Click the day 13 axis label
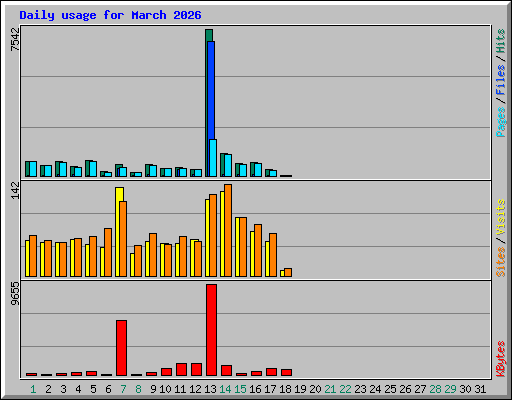This screenshot has width=512, height=400. point(210,389)
